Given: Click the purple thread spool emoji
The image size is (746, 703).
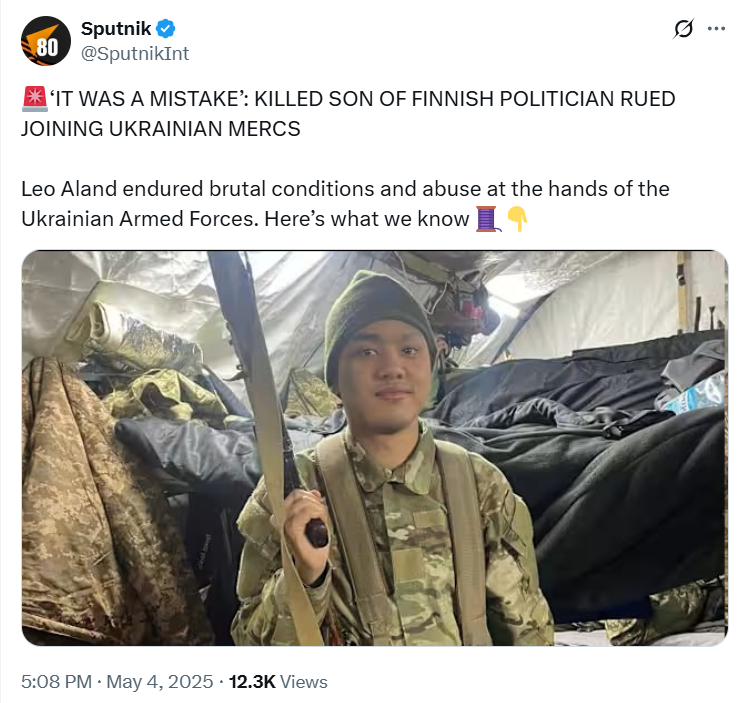Looking at the screenshot, I should pos(488,219).
